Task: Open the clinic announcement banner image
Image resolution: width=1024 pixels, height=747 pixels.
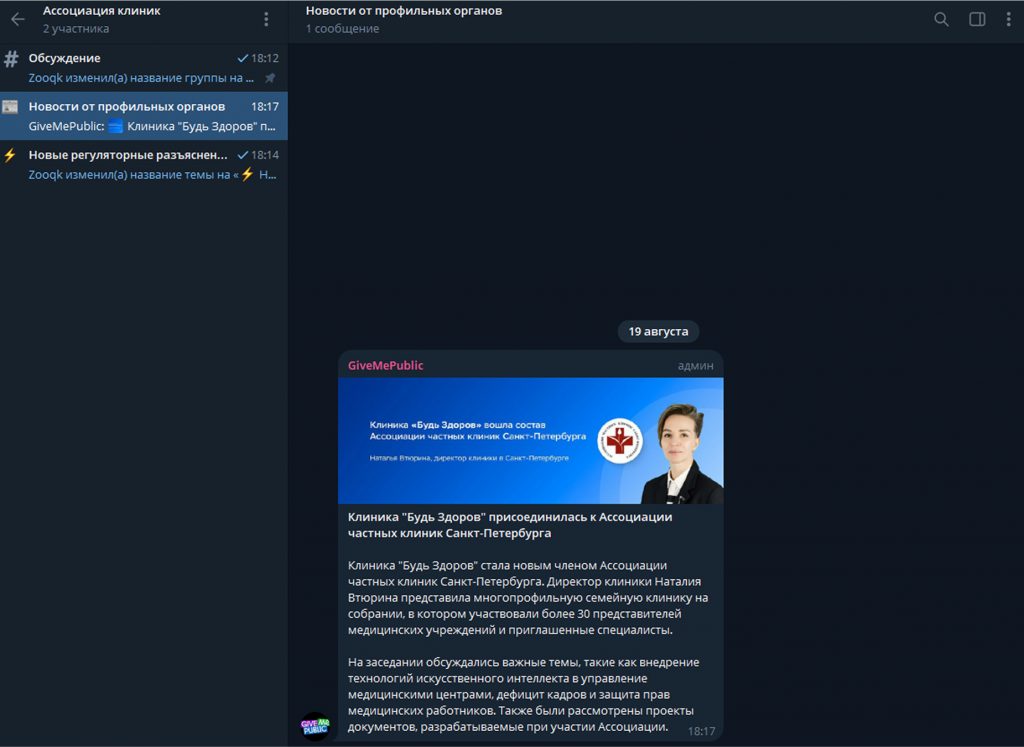Action: (x=530, y=440)
